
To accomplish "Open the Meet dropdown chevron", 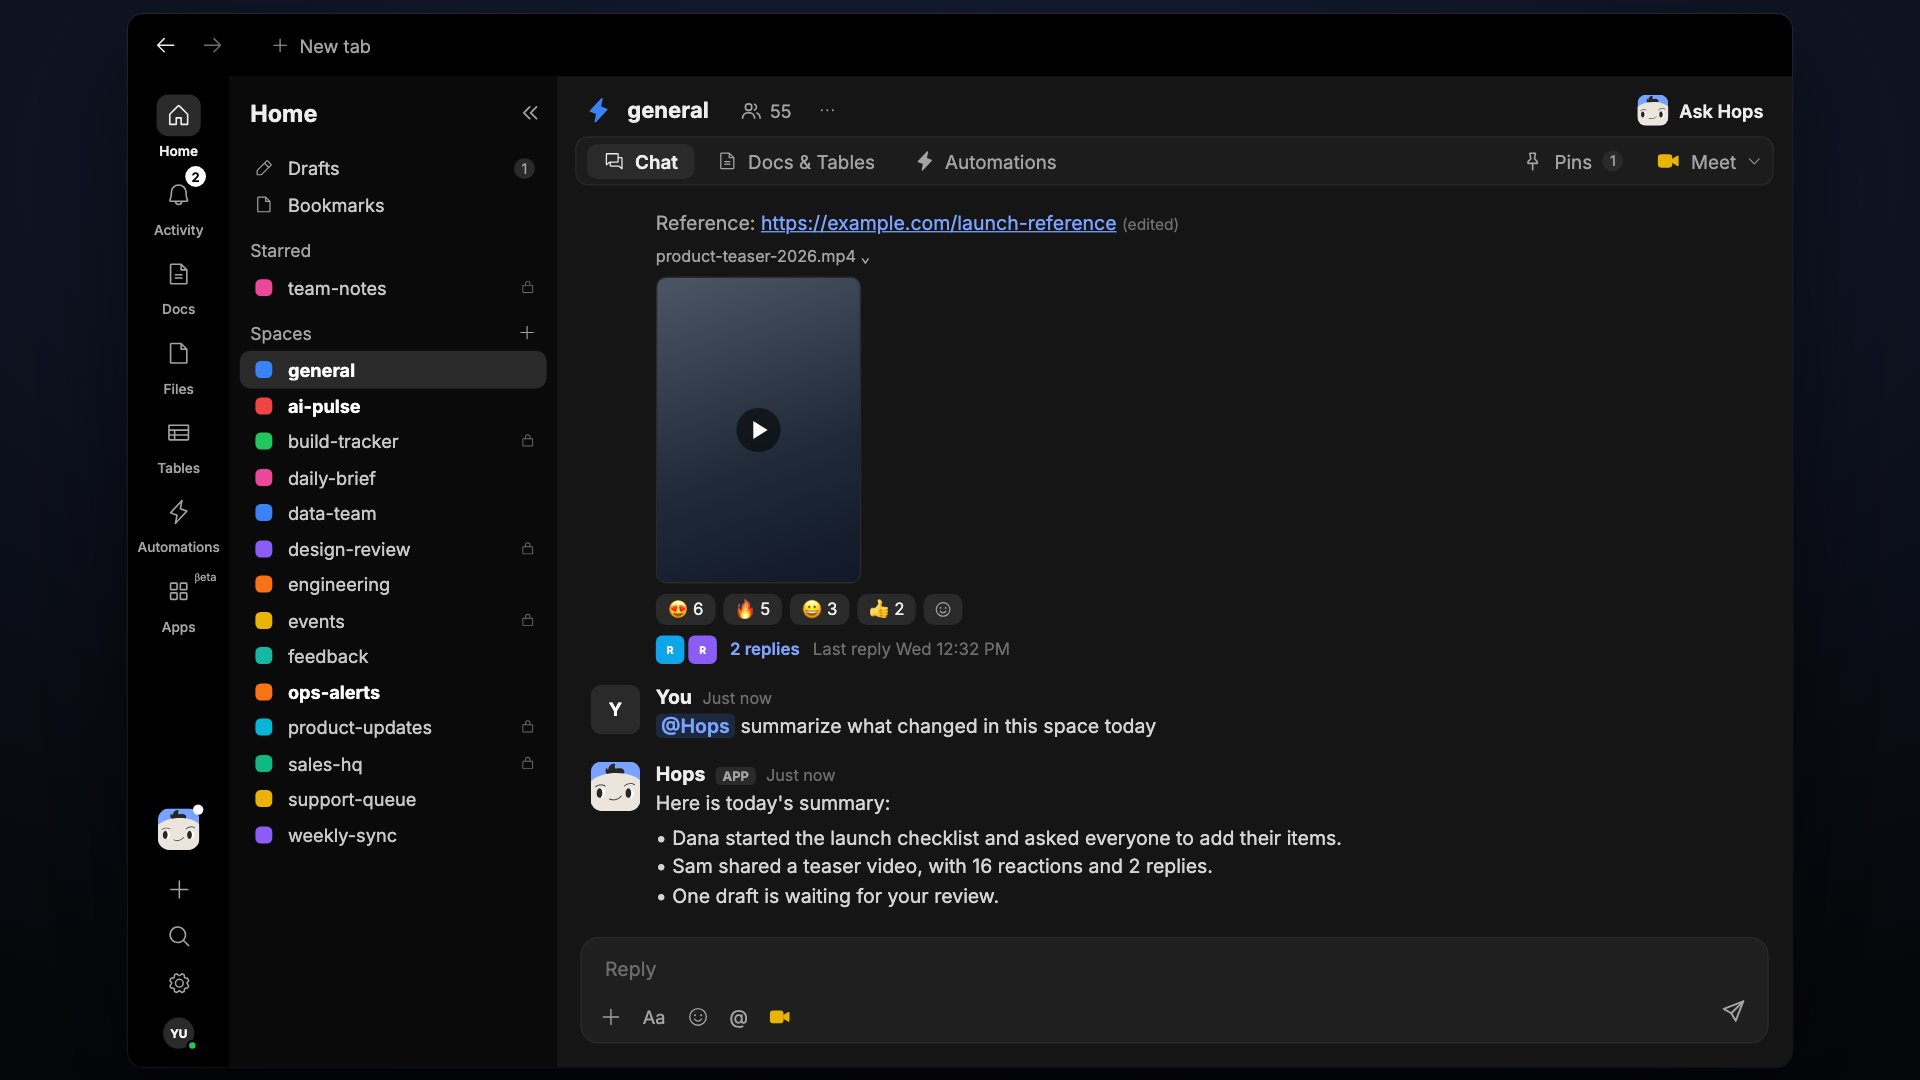I will (1754, 161).
